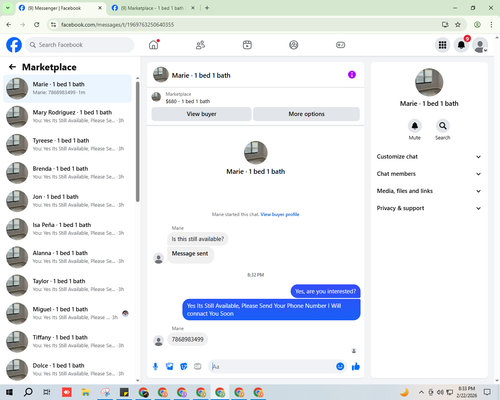Viewport: 500px width, 400px height.
Task: Open the Groups icon in top navigation
Action: (x=294, y=45)
